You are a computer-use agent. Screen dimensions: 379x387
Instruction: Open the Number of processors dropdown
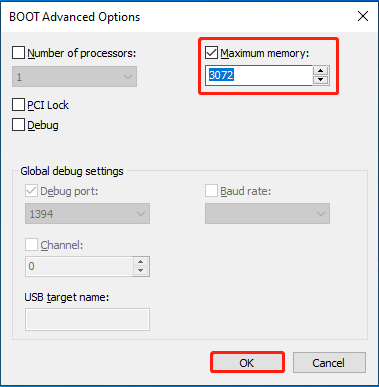tap(74, 77)
